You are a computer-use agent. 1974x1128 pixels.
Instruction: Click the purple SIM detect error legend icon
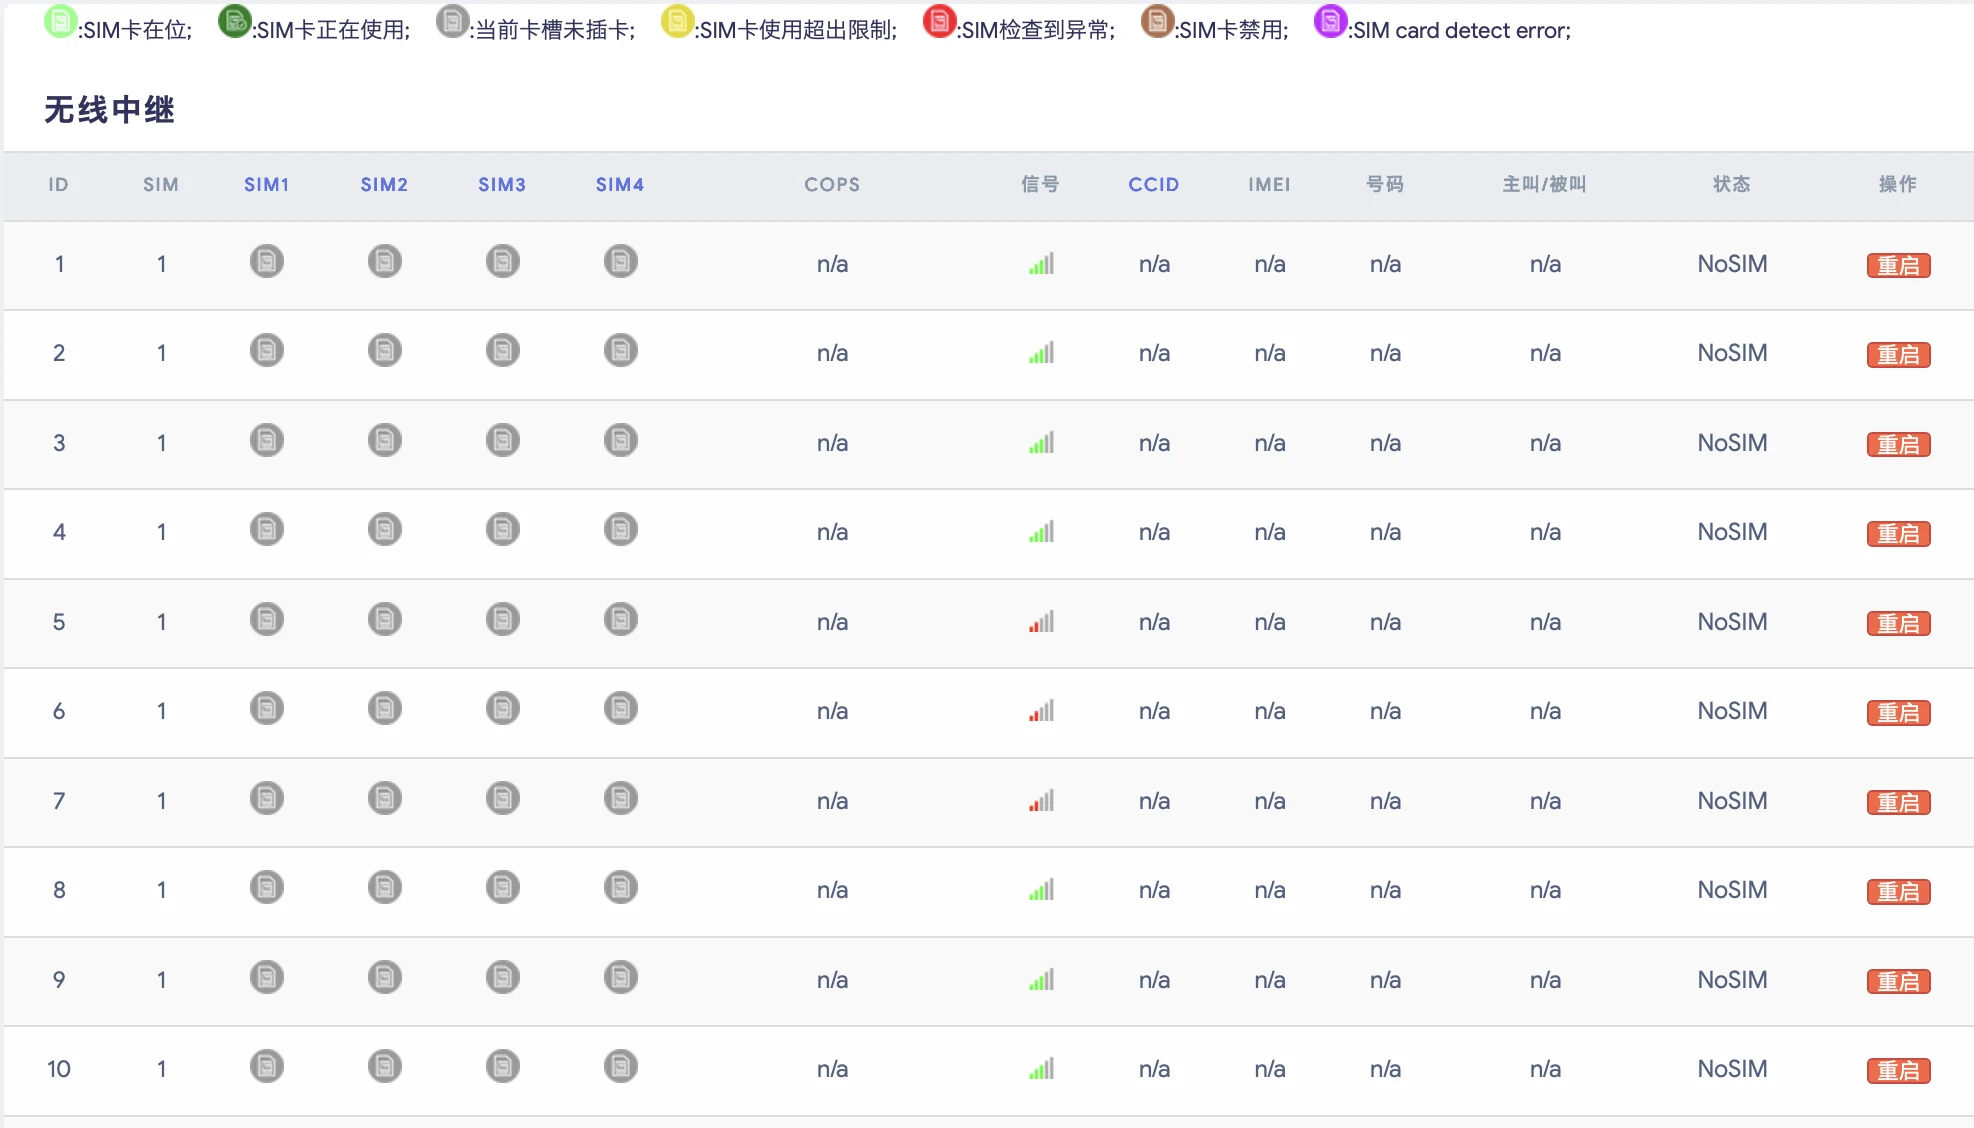pyautogui.click(x=1329, y=21)
